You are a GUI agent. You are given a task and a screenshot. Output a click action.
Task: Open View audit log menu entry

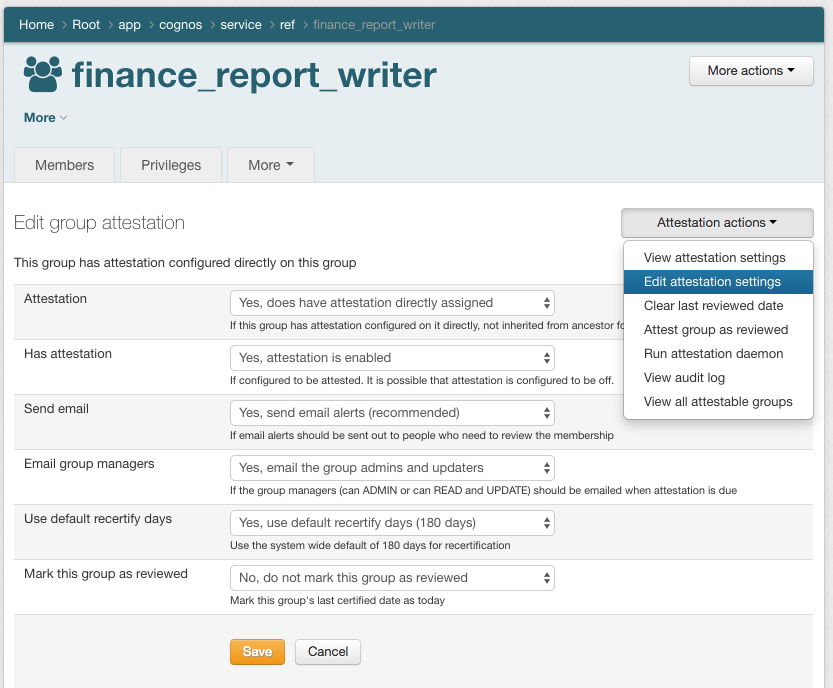[683, 378]
